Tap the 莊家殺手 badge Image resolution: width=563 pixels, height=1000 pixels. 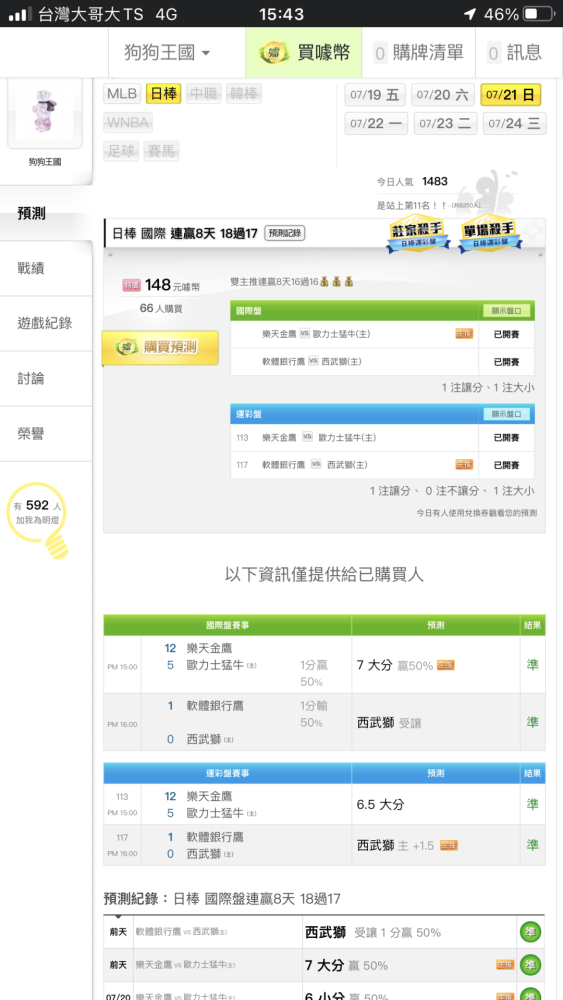pos(418,235)
